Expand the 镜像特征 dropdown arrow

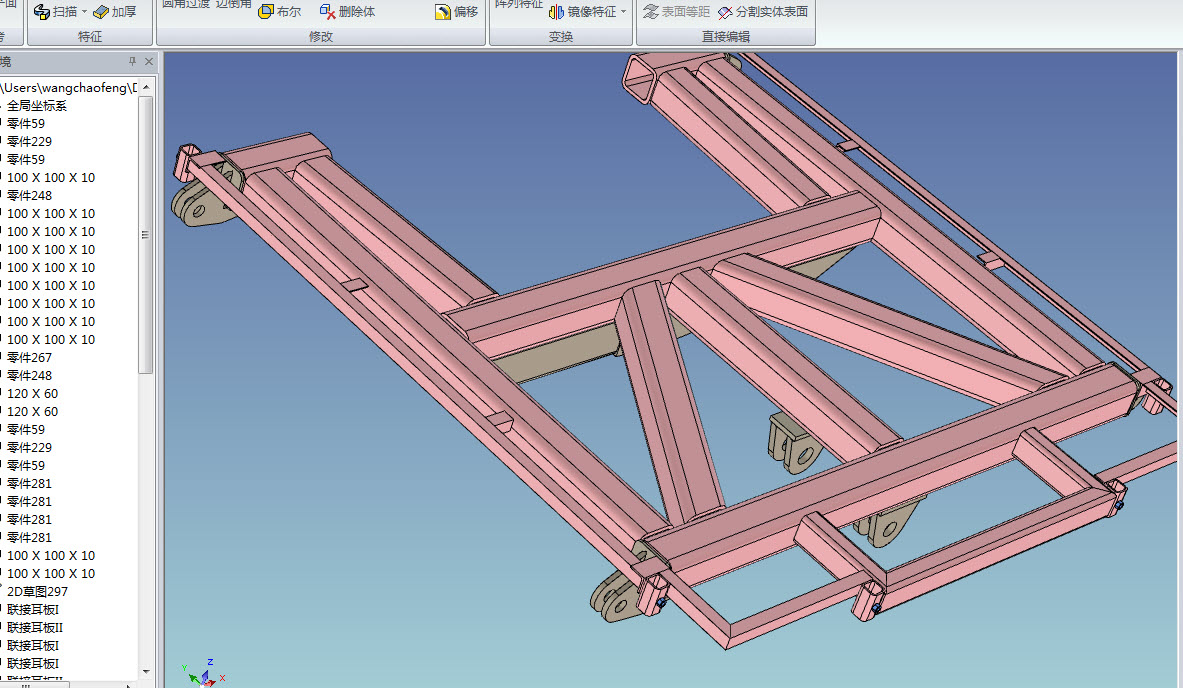tap(624, 12)
